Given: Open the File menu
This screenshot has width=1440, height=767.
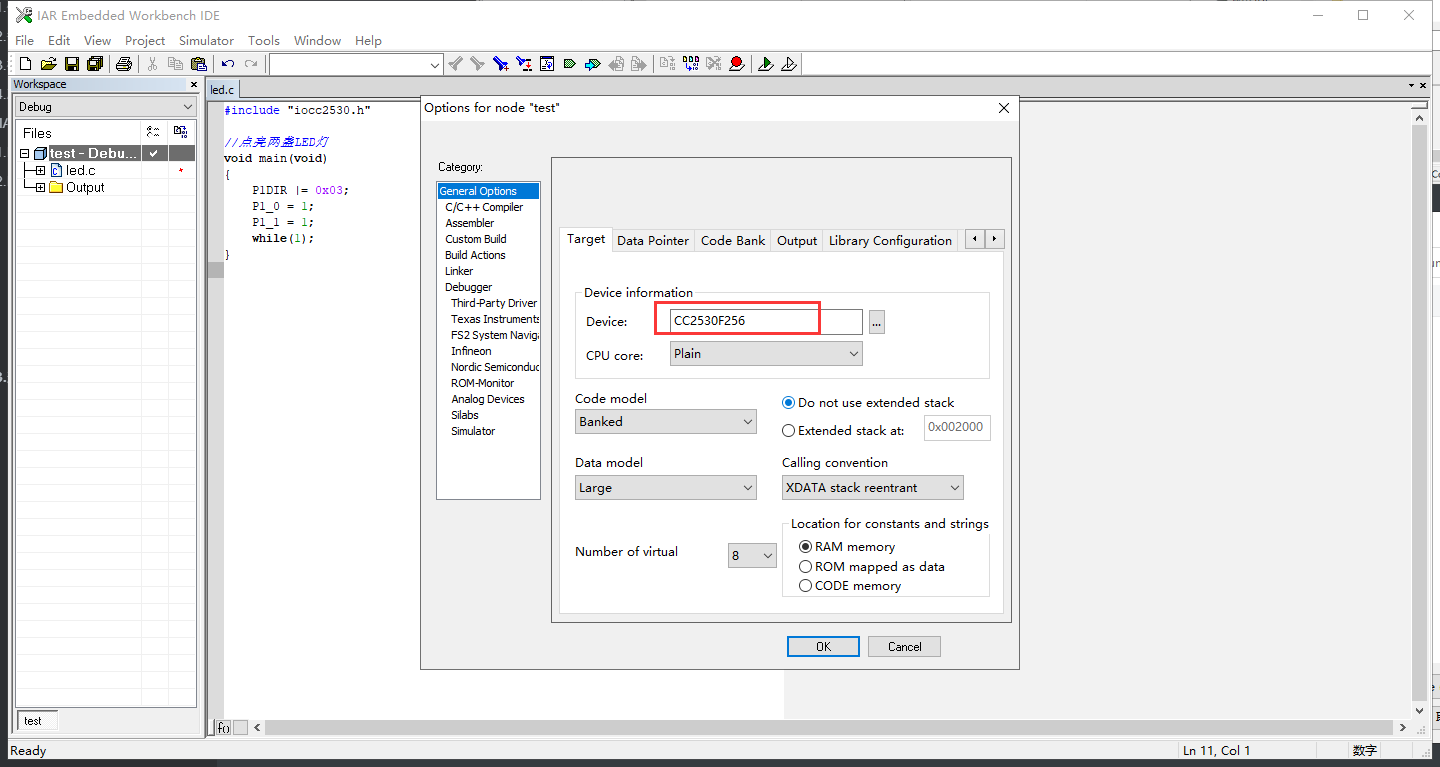Looking at the screenshot, I should (x=25, y=40).
